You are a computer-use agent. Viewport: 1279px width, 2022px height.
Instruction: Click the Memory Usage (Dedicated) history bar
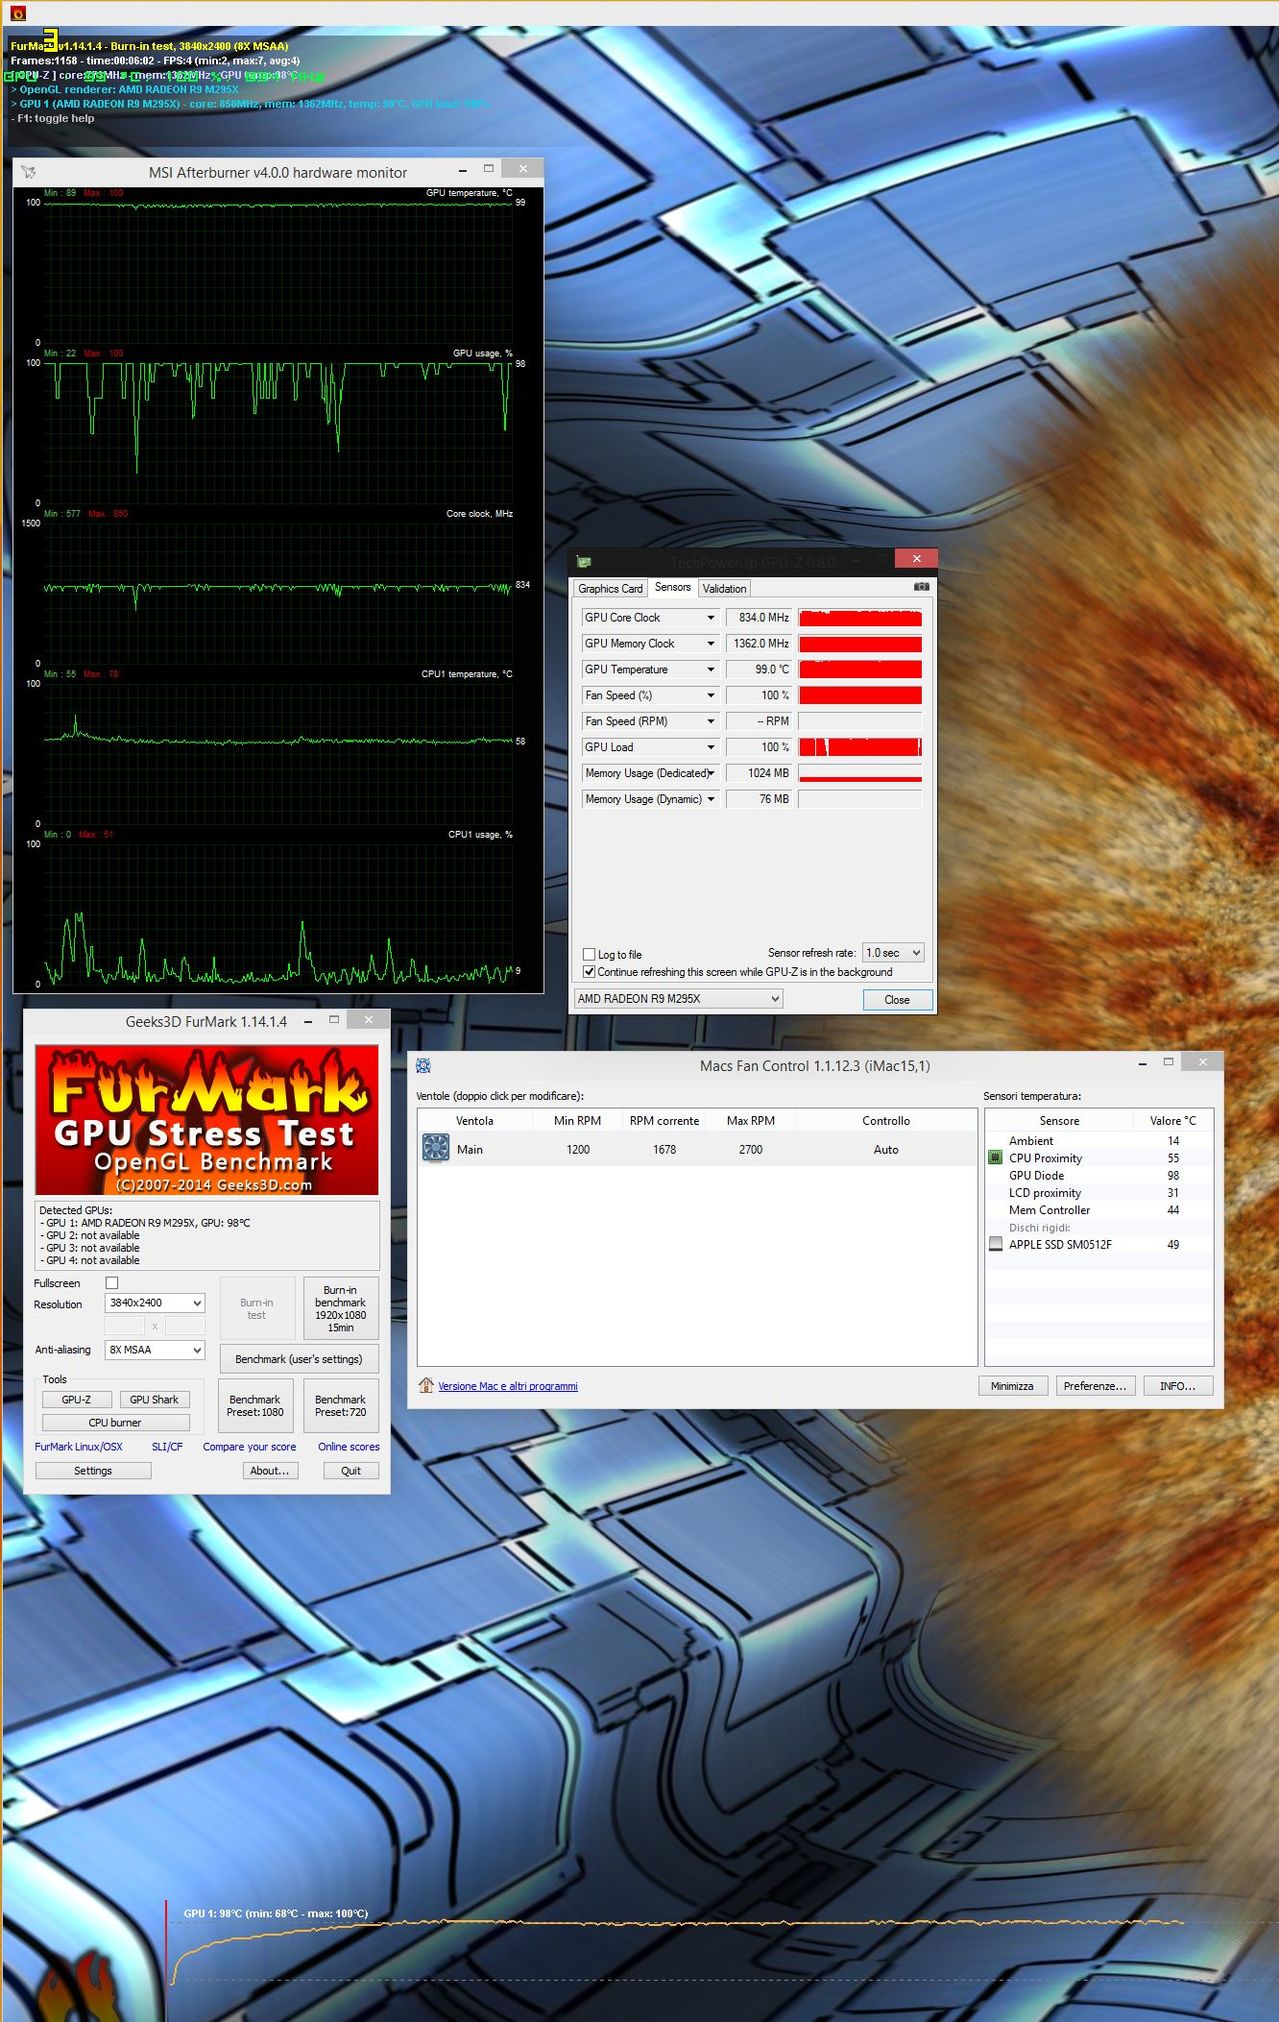tap(860, 773)
